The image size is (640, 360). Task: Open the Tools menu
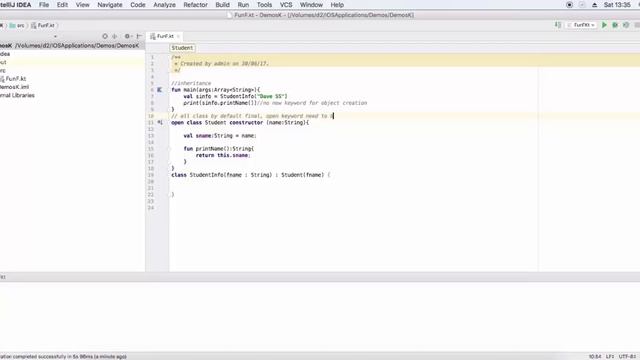point(264,5)
